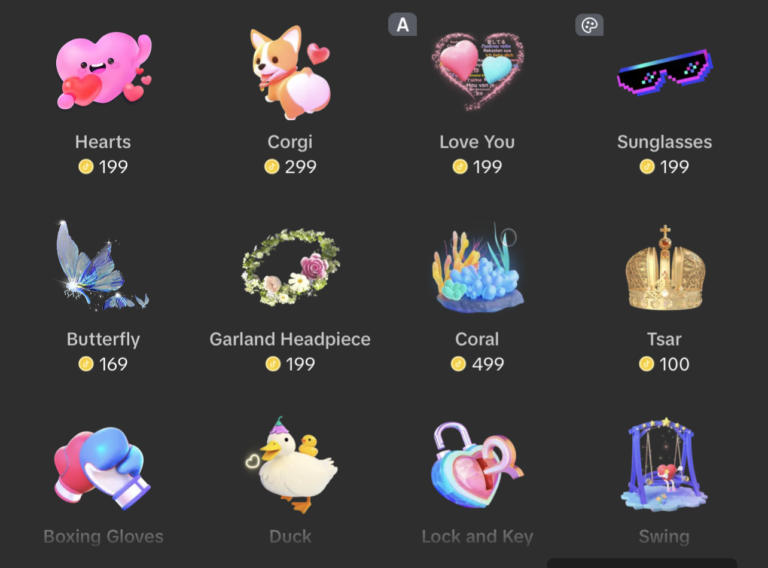Pick the Love You heart gift
The image size is (768, 568).
(477, 71)
